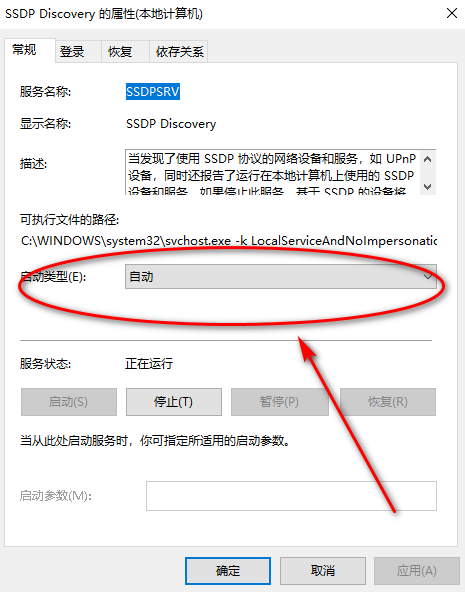Open the 恢复 tab

point(120,52)
